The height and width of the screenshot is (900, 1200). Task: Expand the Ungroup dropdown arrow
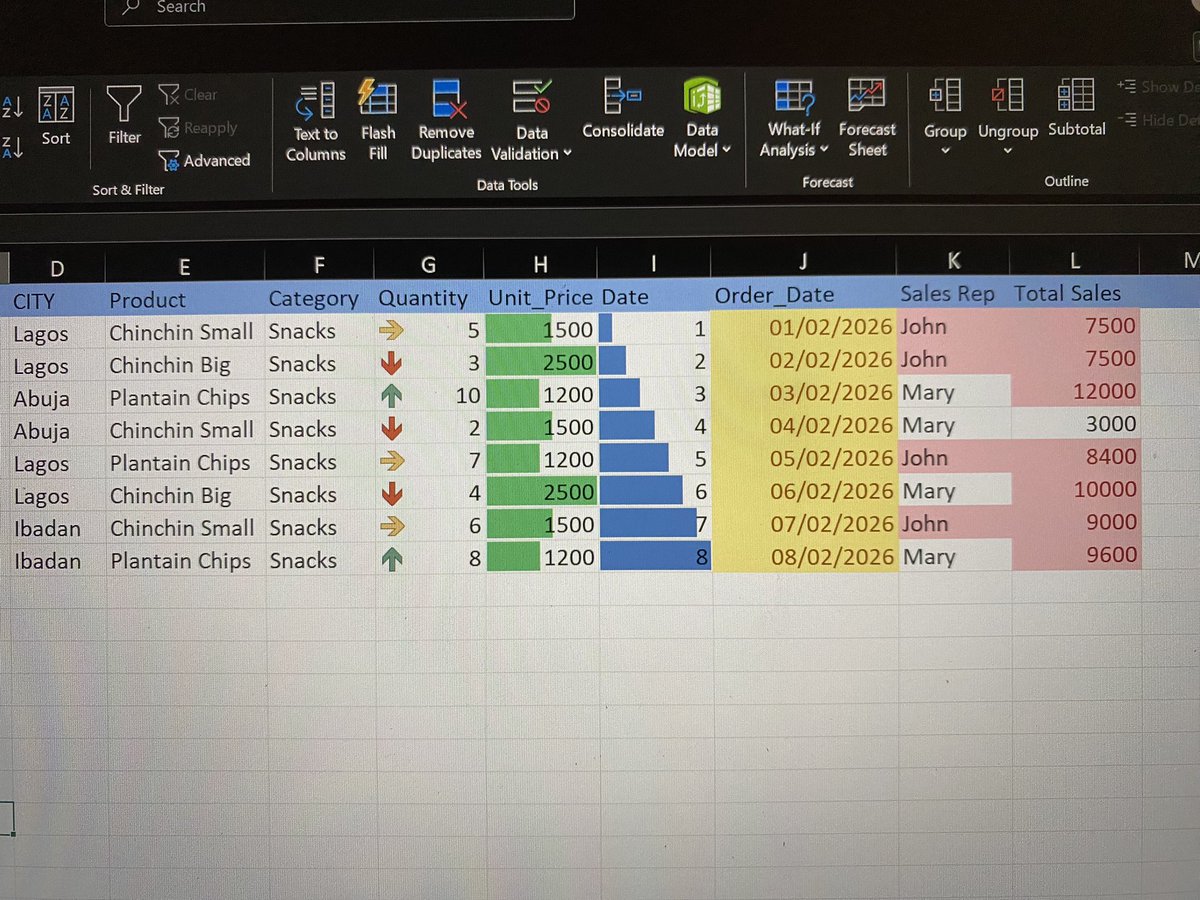tap(1008, 151)
